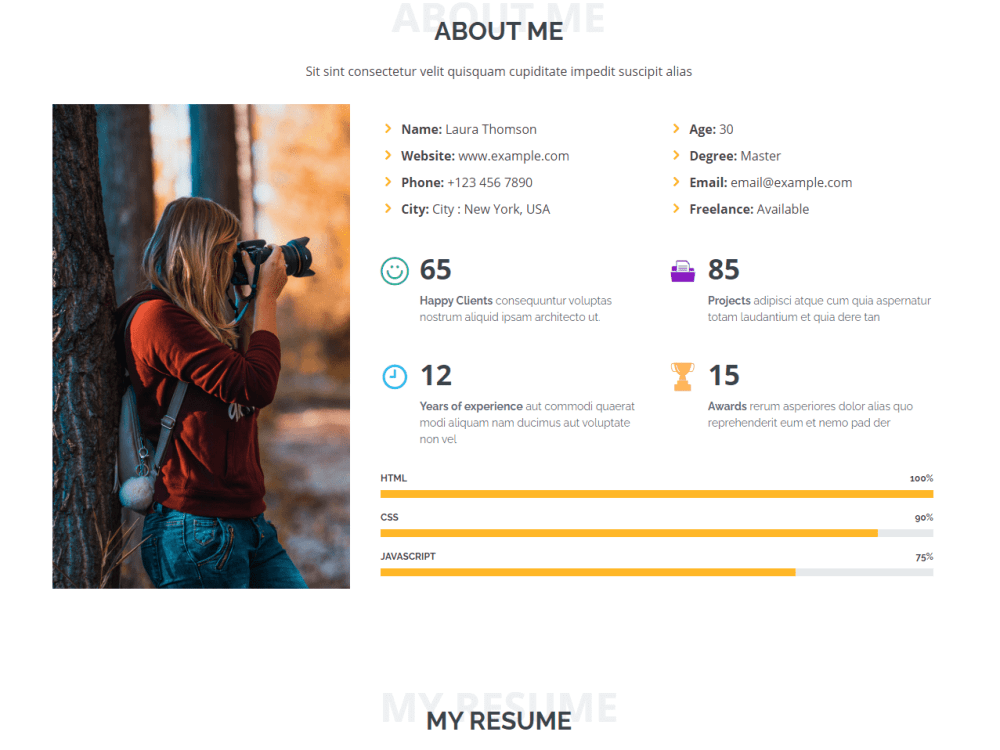Click the 90% CSS value
The image size is (1000, 750).
click(x=924, y=517)
